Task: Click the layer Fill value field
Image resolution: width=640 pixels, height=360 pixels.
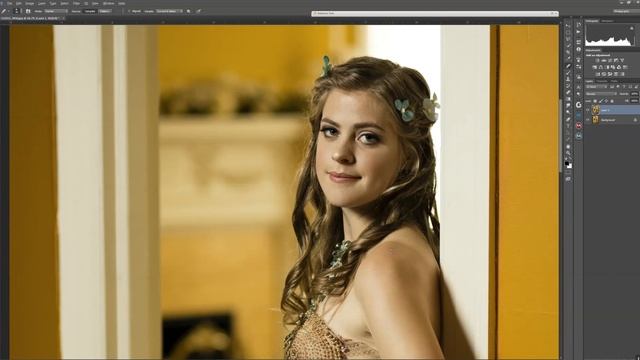Action: [634, 101]
